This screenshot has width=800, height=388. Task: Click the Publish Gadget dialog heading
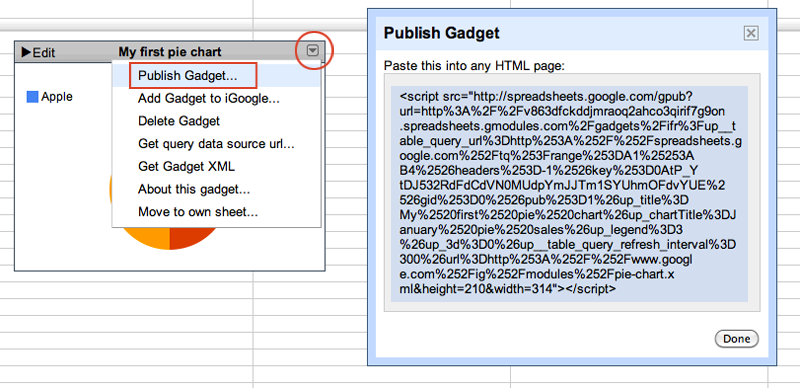click(441, 33)
